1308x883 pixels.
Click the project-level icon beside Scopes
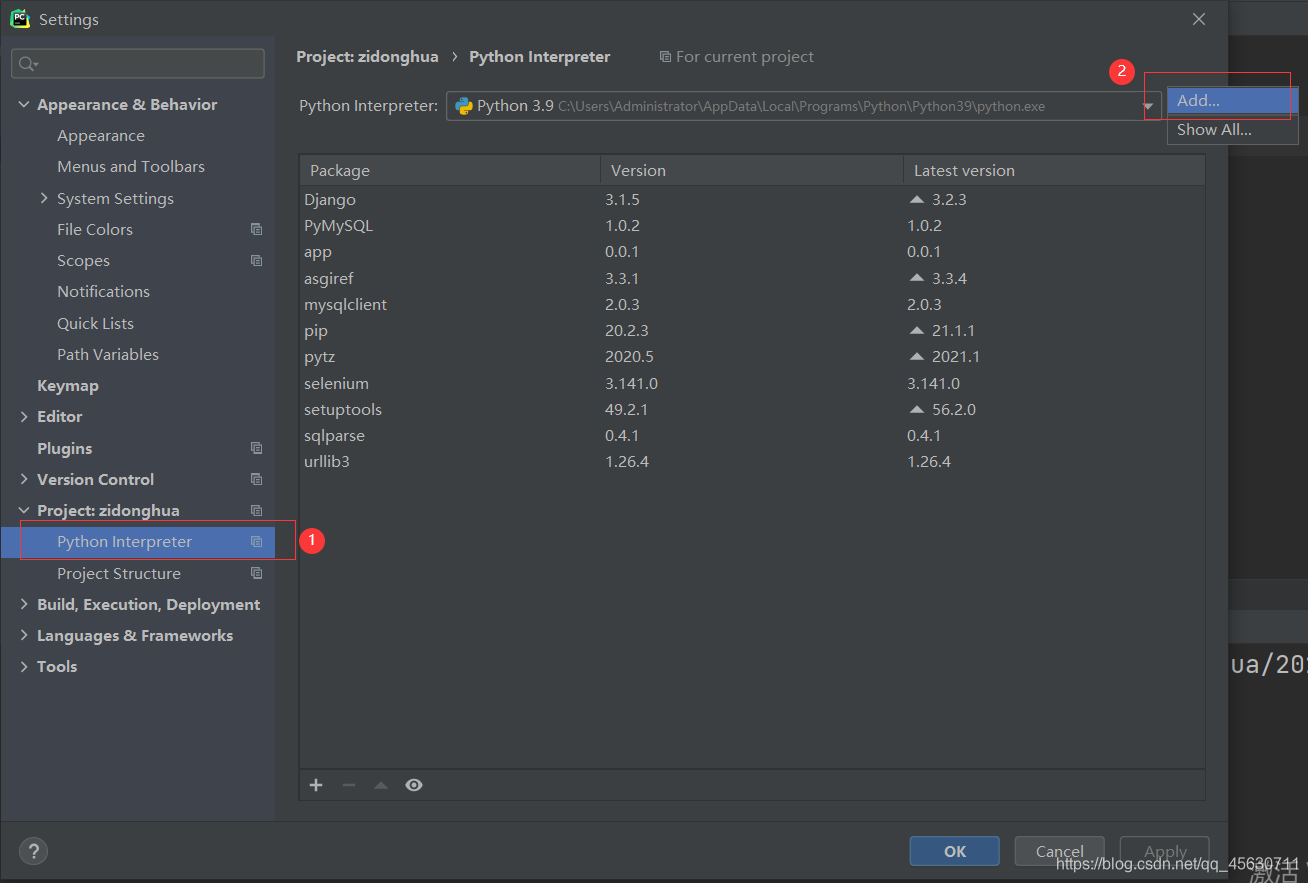tap(256, 260)
